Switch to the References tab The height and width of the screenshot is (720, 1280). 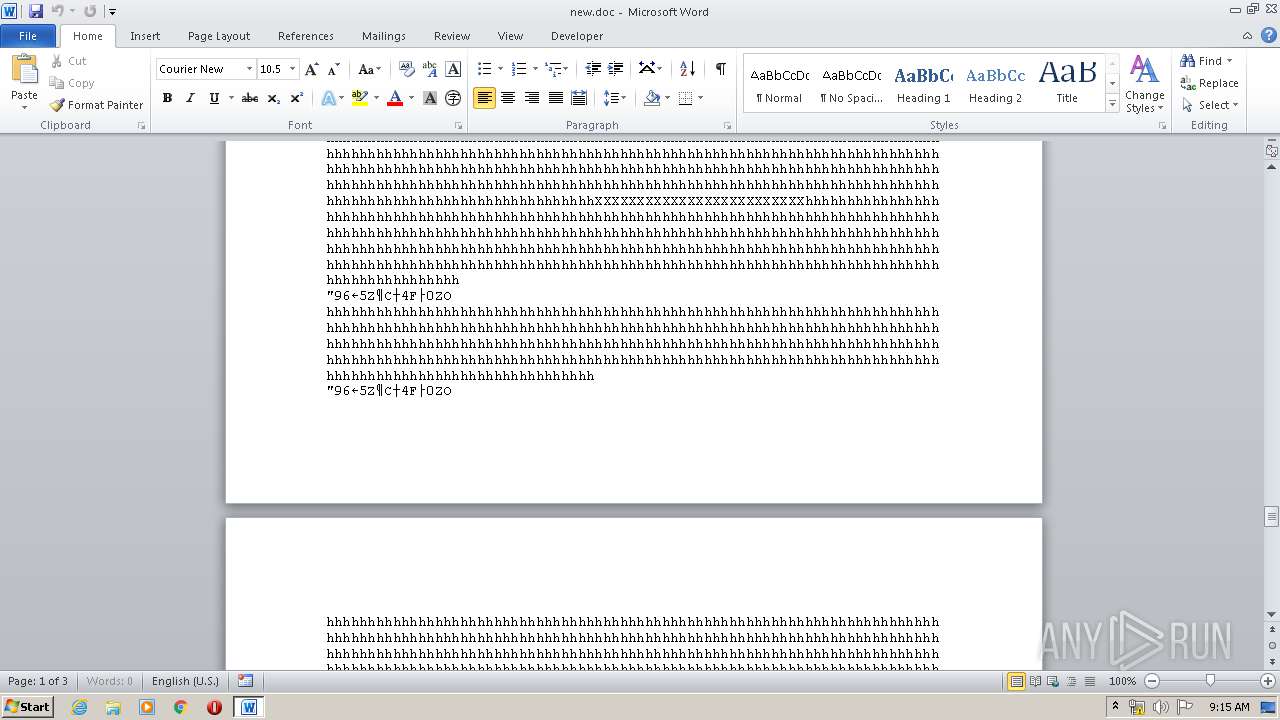(x=306, y=36)
